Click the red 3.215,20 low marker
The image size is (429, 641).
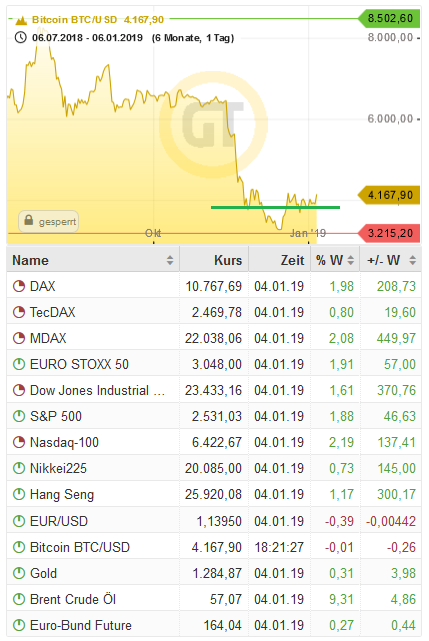[x=389, y=233]
